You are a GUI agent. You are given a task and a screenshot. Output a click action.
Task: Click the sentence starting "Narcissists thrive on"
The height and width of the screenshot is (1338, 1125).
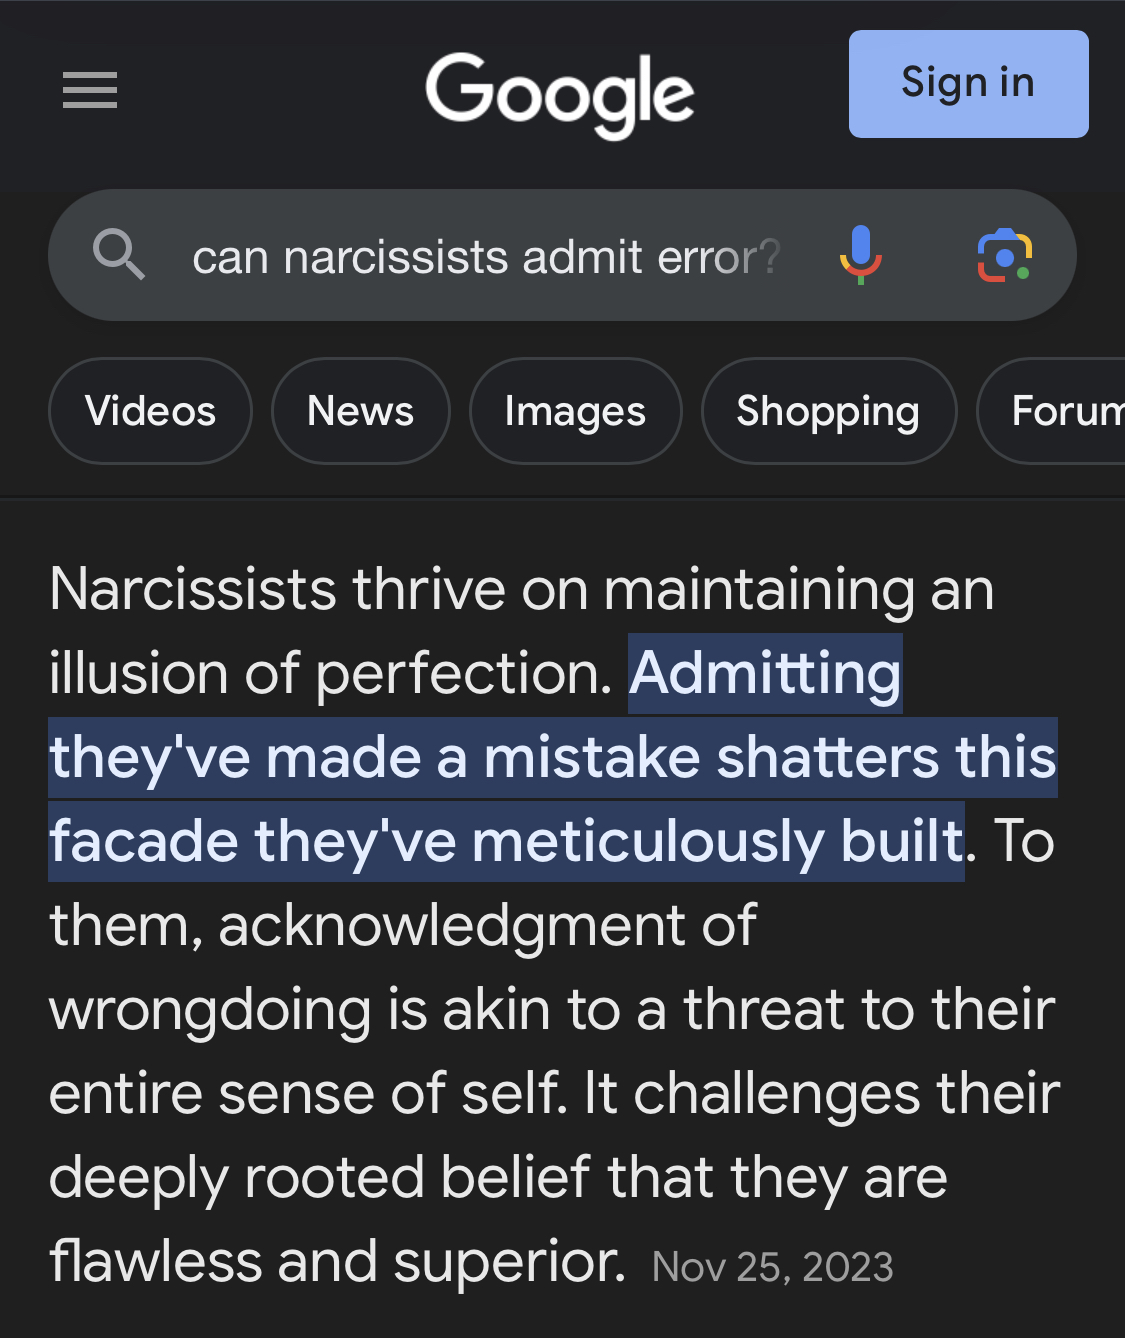520,589
